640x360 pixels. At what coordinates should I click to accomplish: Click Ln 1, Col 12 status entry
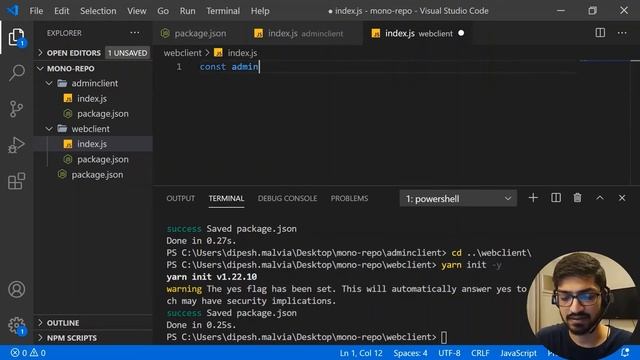361,353
